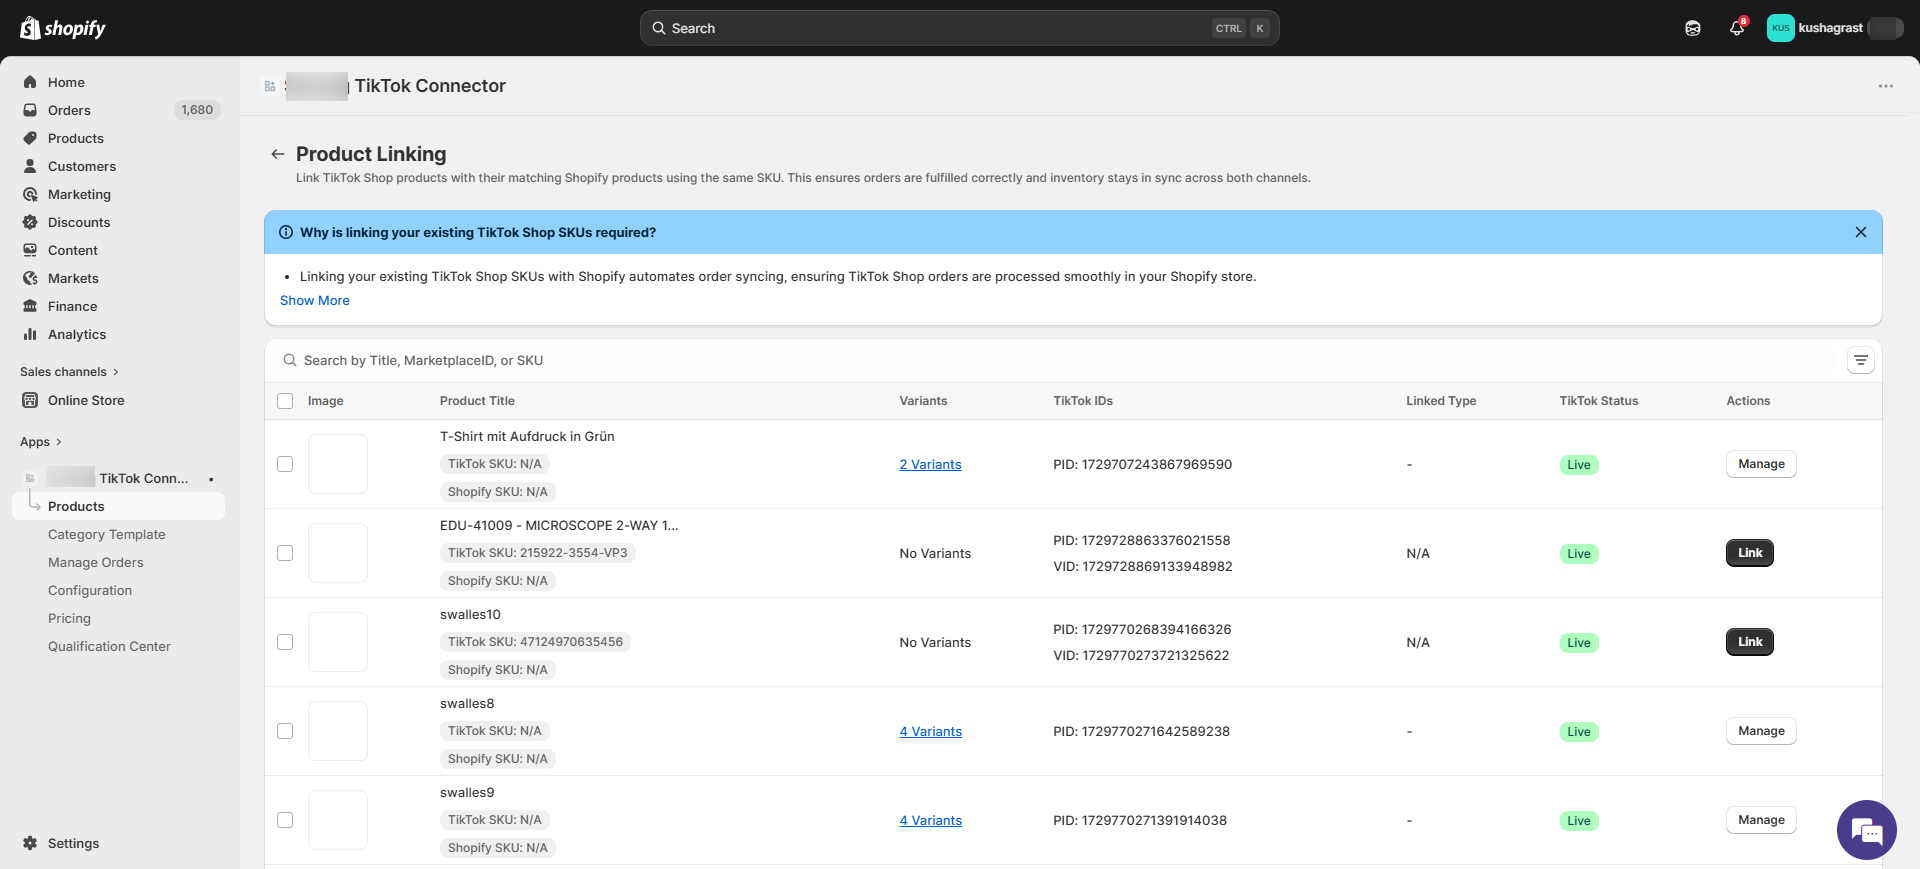Viewport: 1920px width, 869px height.
Task: Open the filter icon right of search
Action: [x=1860, y=360]
